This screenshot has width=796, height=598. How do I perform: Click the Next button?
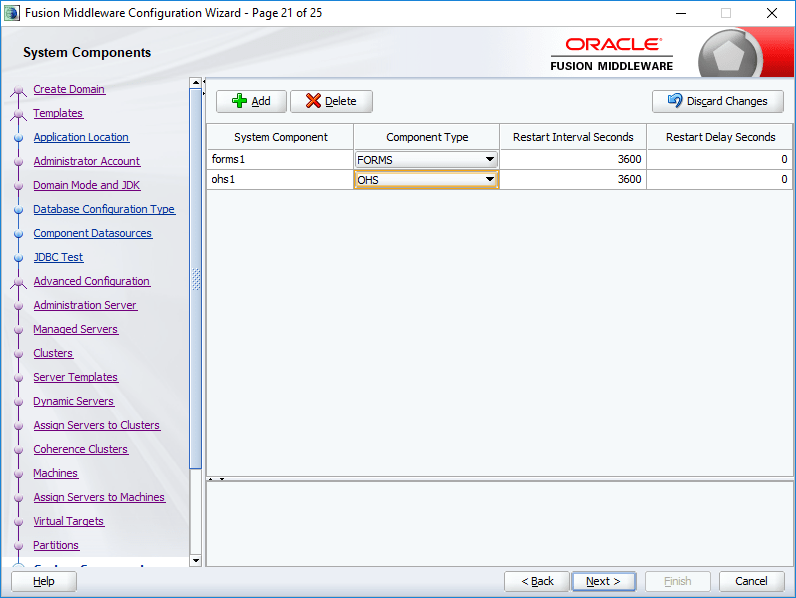[x=604, y=581]
